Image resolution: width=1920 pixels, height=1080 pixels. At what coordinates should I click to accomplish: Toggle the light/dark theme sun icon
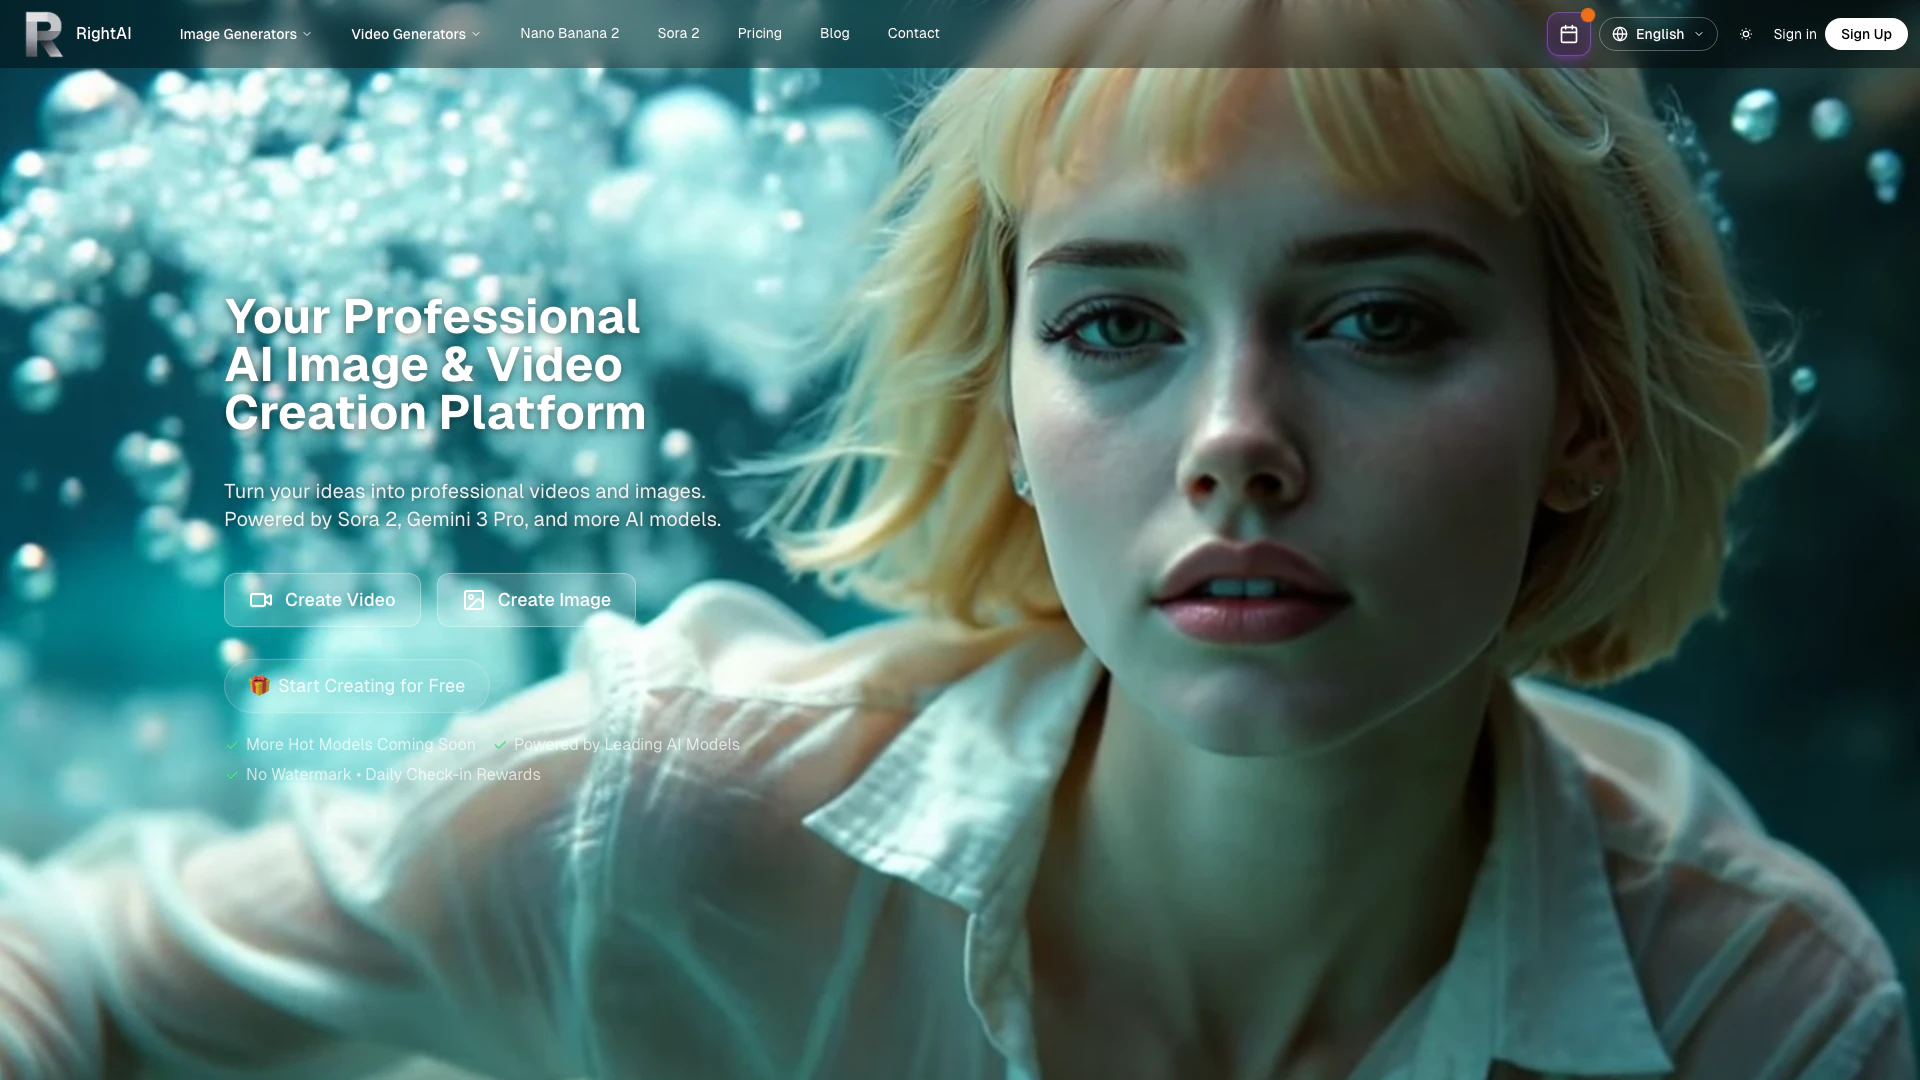click(1746, 34)
